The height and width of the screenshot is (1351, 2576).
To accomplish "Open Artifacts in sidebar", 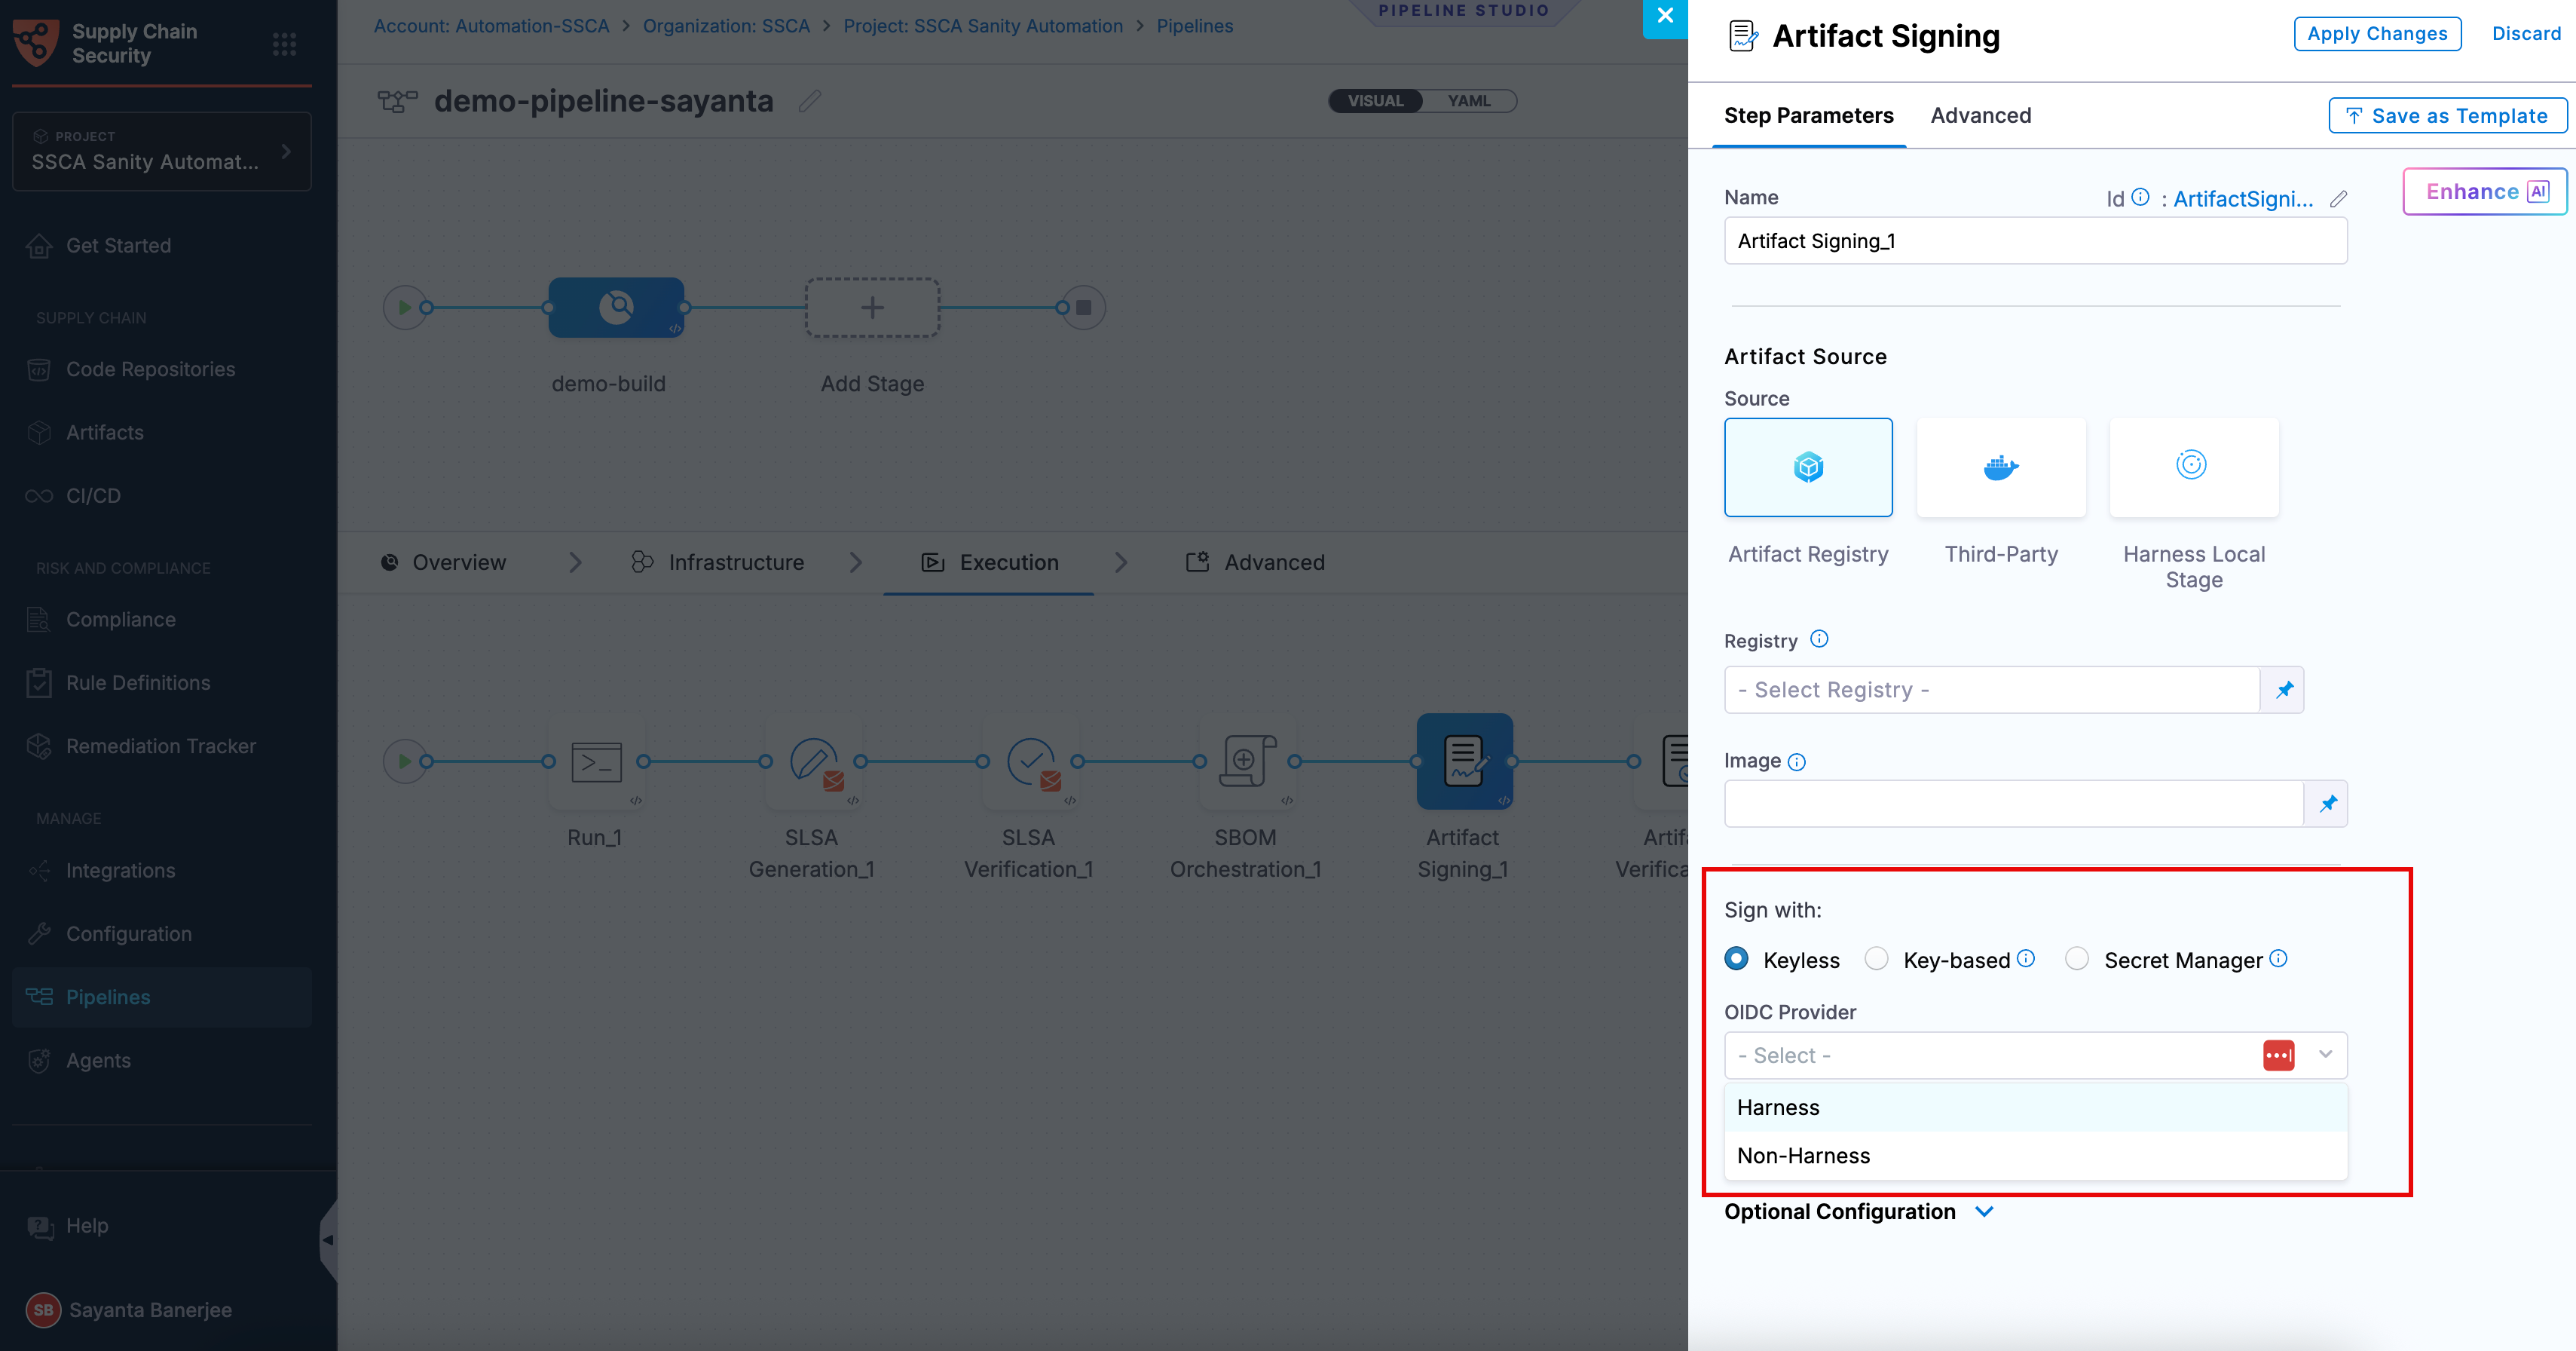I will point(104,433).
